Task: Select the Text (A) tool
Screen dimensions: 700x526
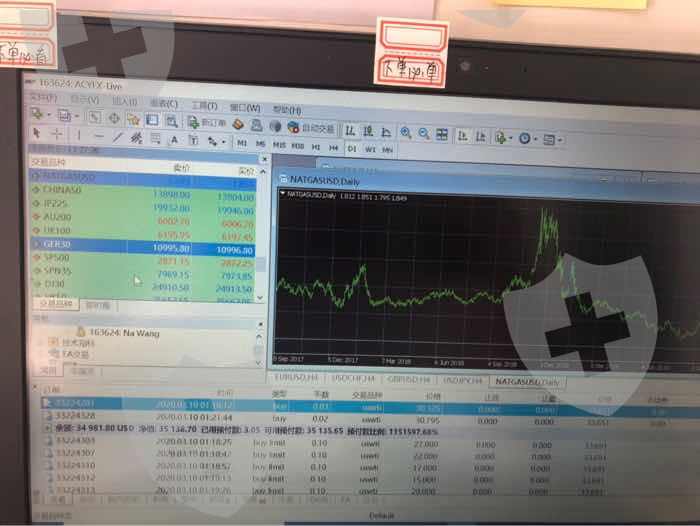Action: (x=175, y=140)
